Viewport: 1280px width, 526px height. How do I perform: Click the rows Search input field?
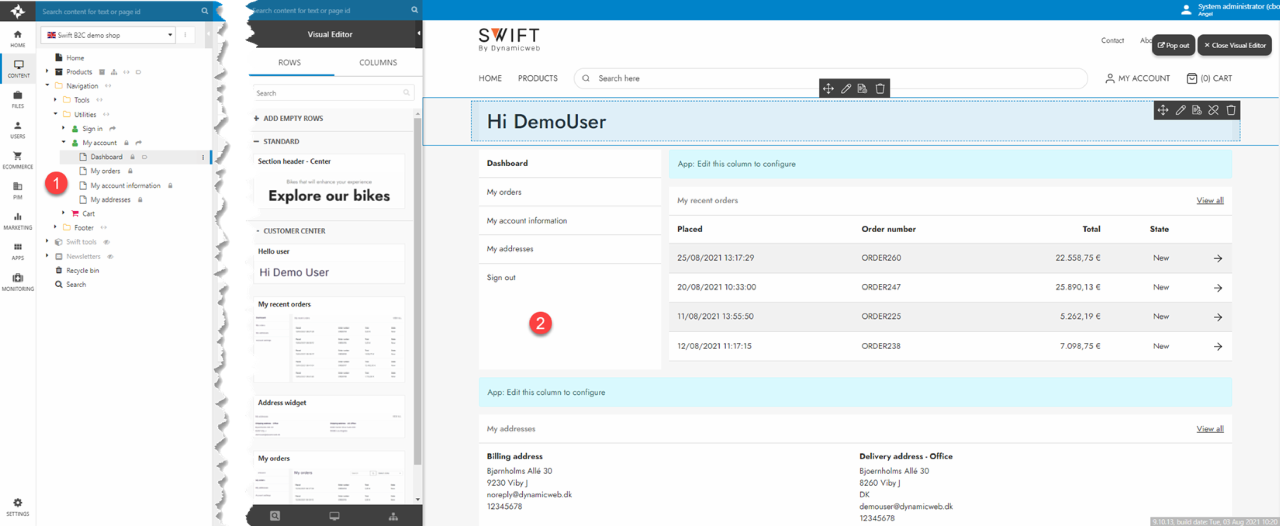(328, 93)
